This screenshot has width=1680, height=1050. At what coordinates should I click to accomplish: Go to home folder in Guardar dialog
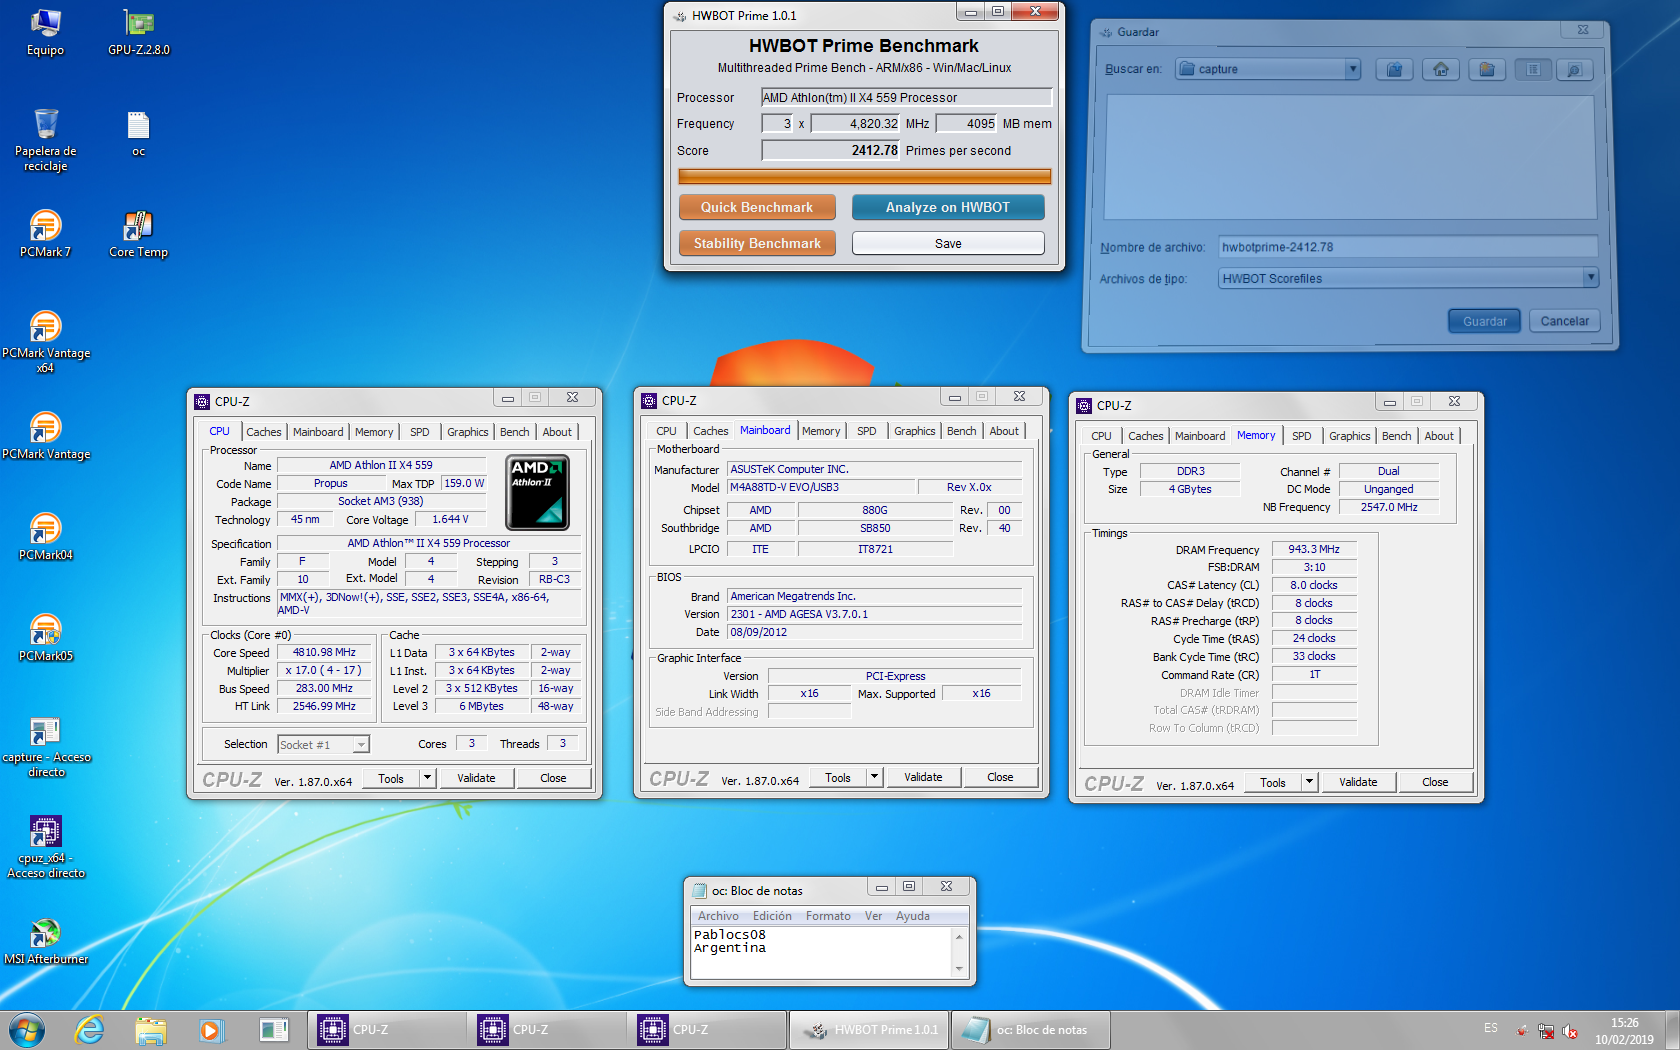click(1441, 69)
